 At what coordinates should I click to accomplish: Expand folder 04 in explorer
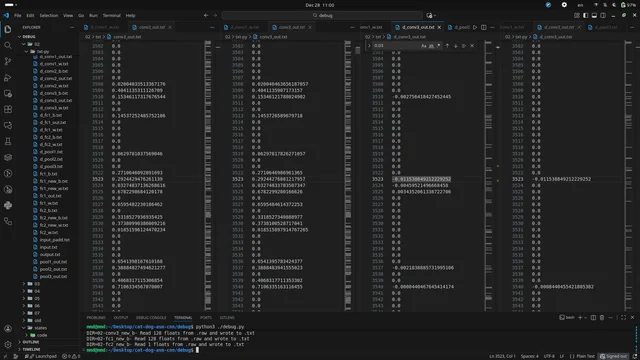click(x=24, y=291)
